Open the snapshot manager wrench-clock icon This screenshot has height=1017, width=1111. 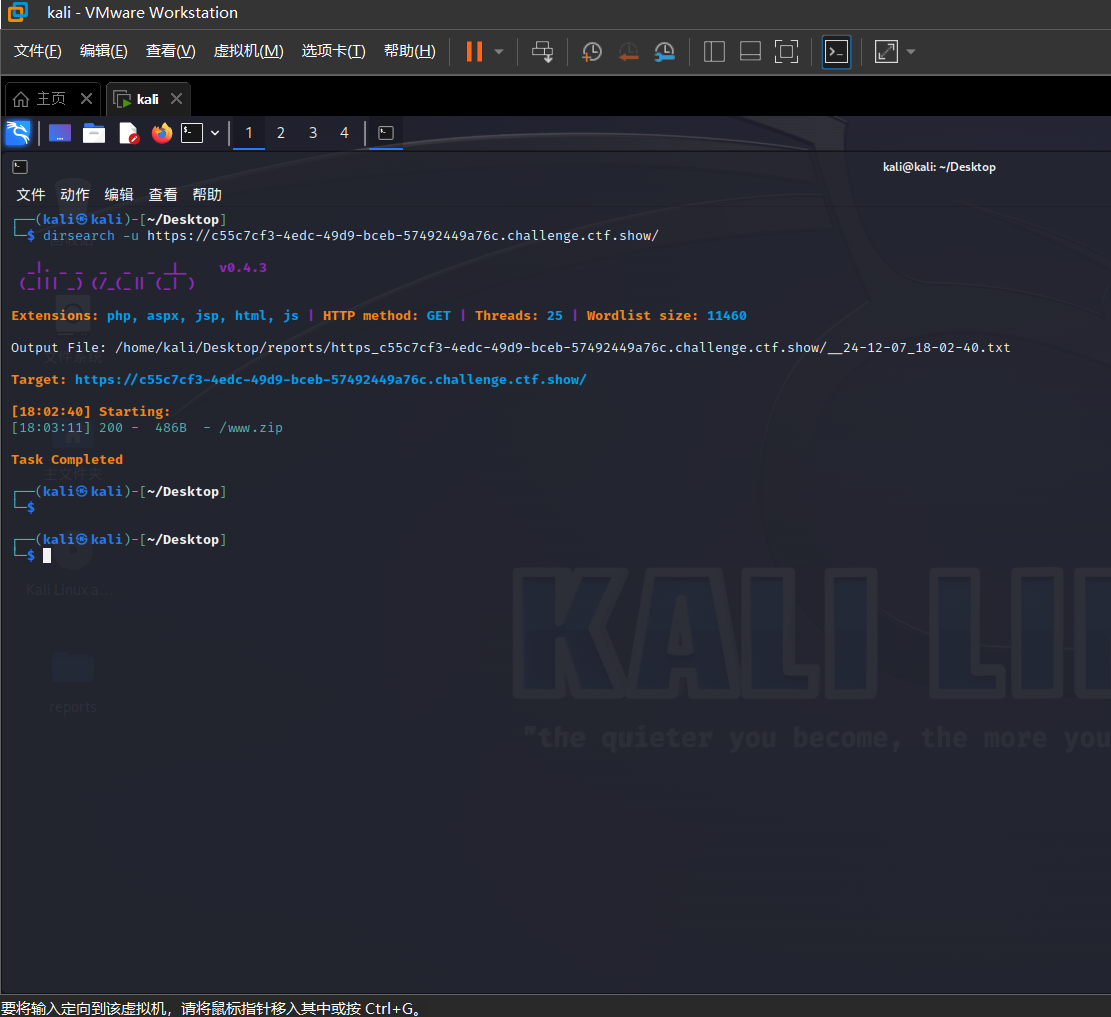point(664,52)
